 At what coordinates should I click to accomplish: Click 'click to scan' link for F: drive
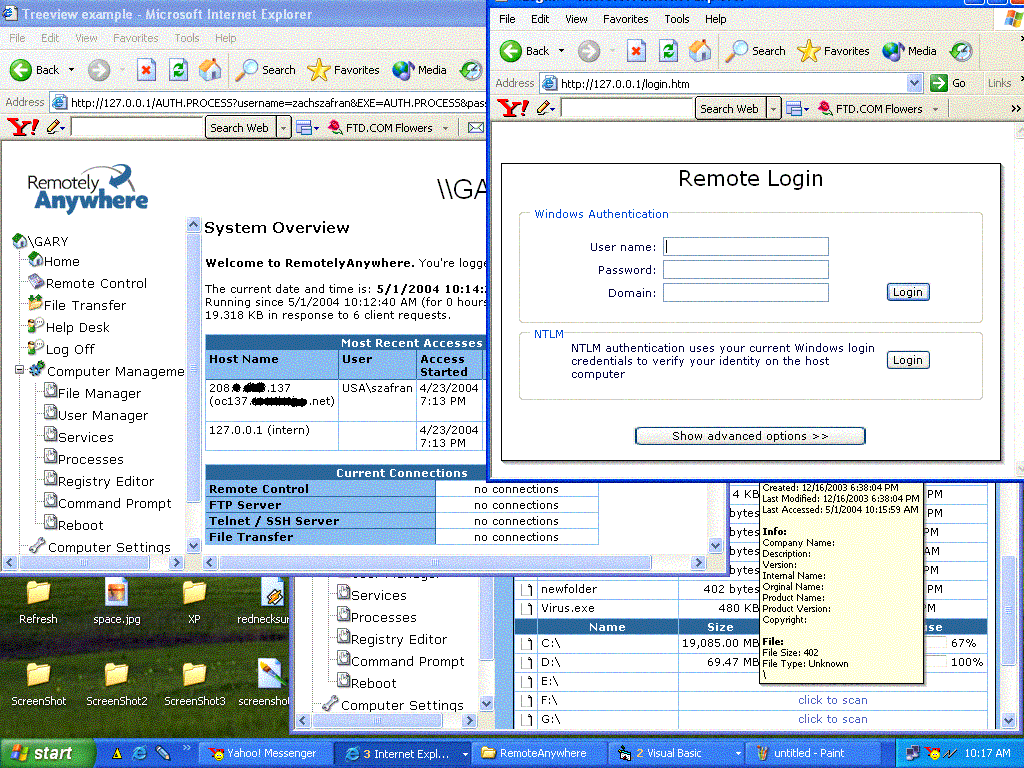pyautogui.click(x=832, y=700)
